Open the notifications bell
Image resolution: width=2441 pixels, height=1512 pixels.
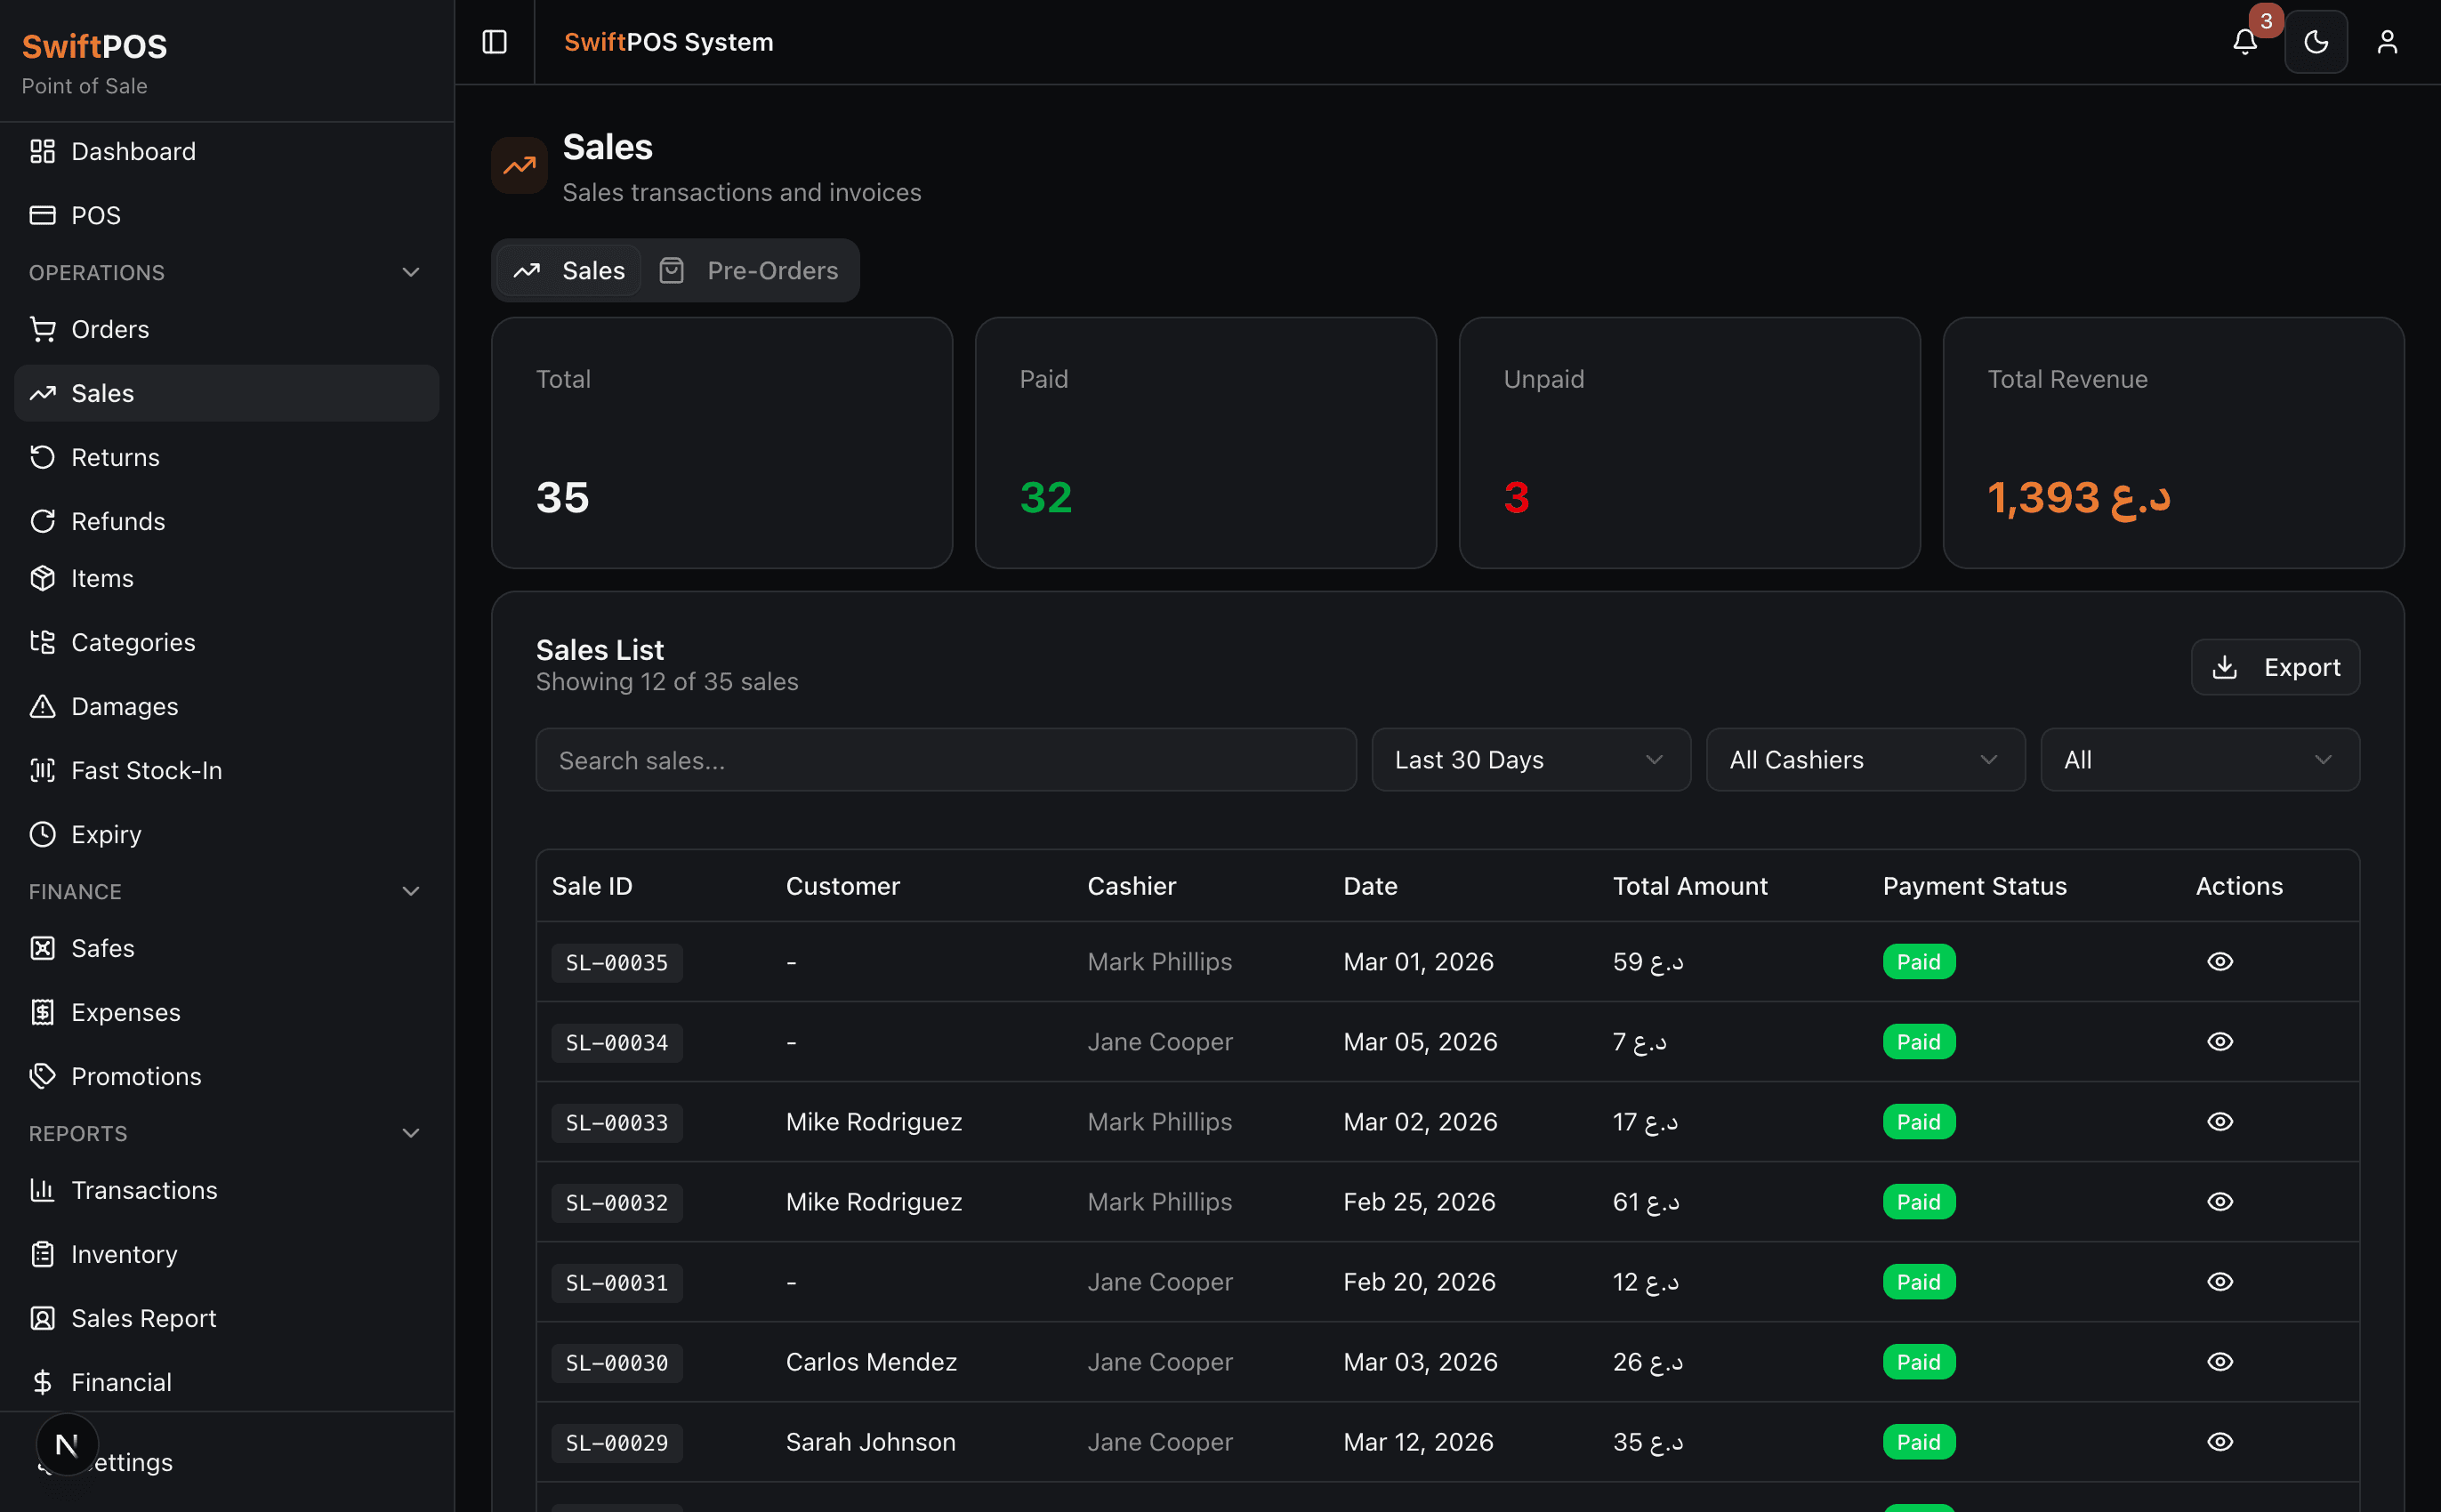pos(2244,42)
